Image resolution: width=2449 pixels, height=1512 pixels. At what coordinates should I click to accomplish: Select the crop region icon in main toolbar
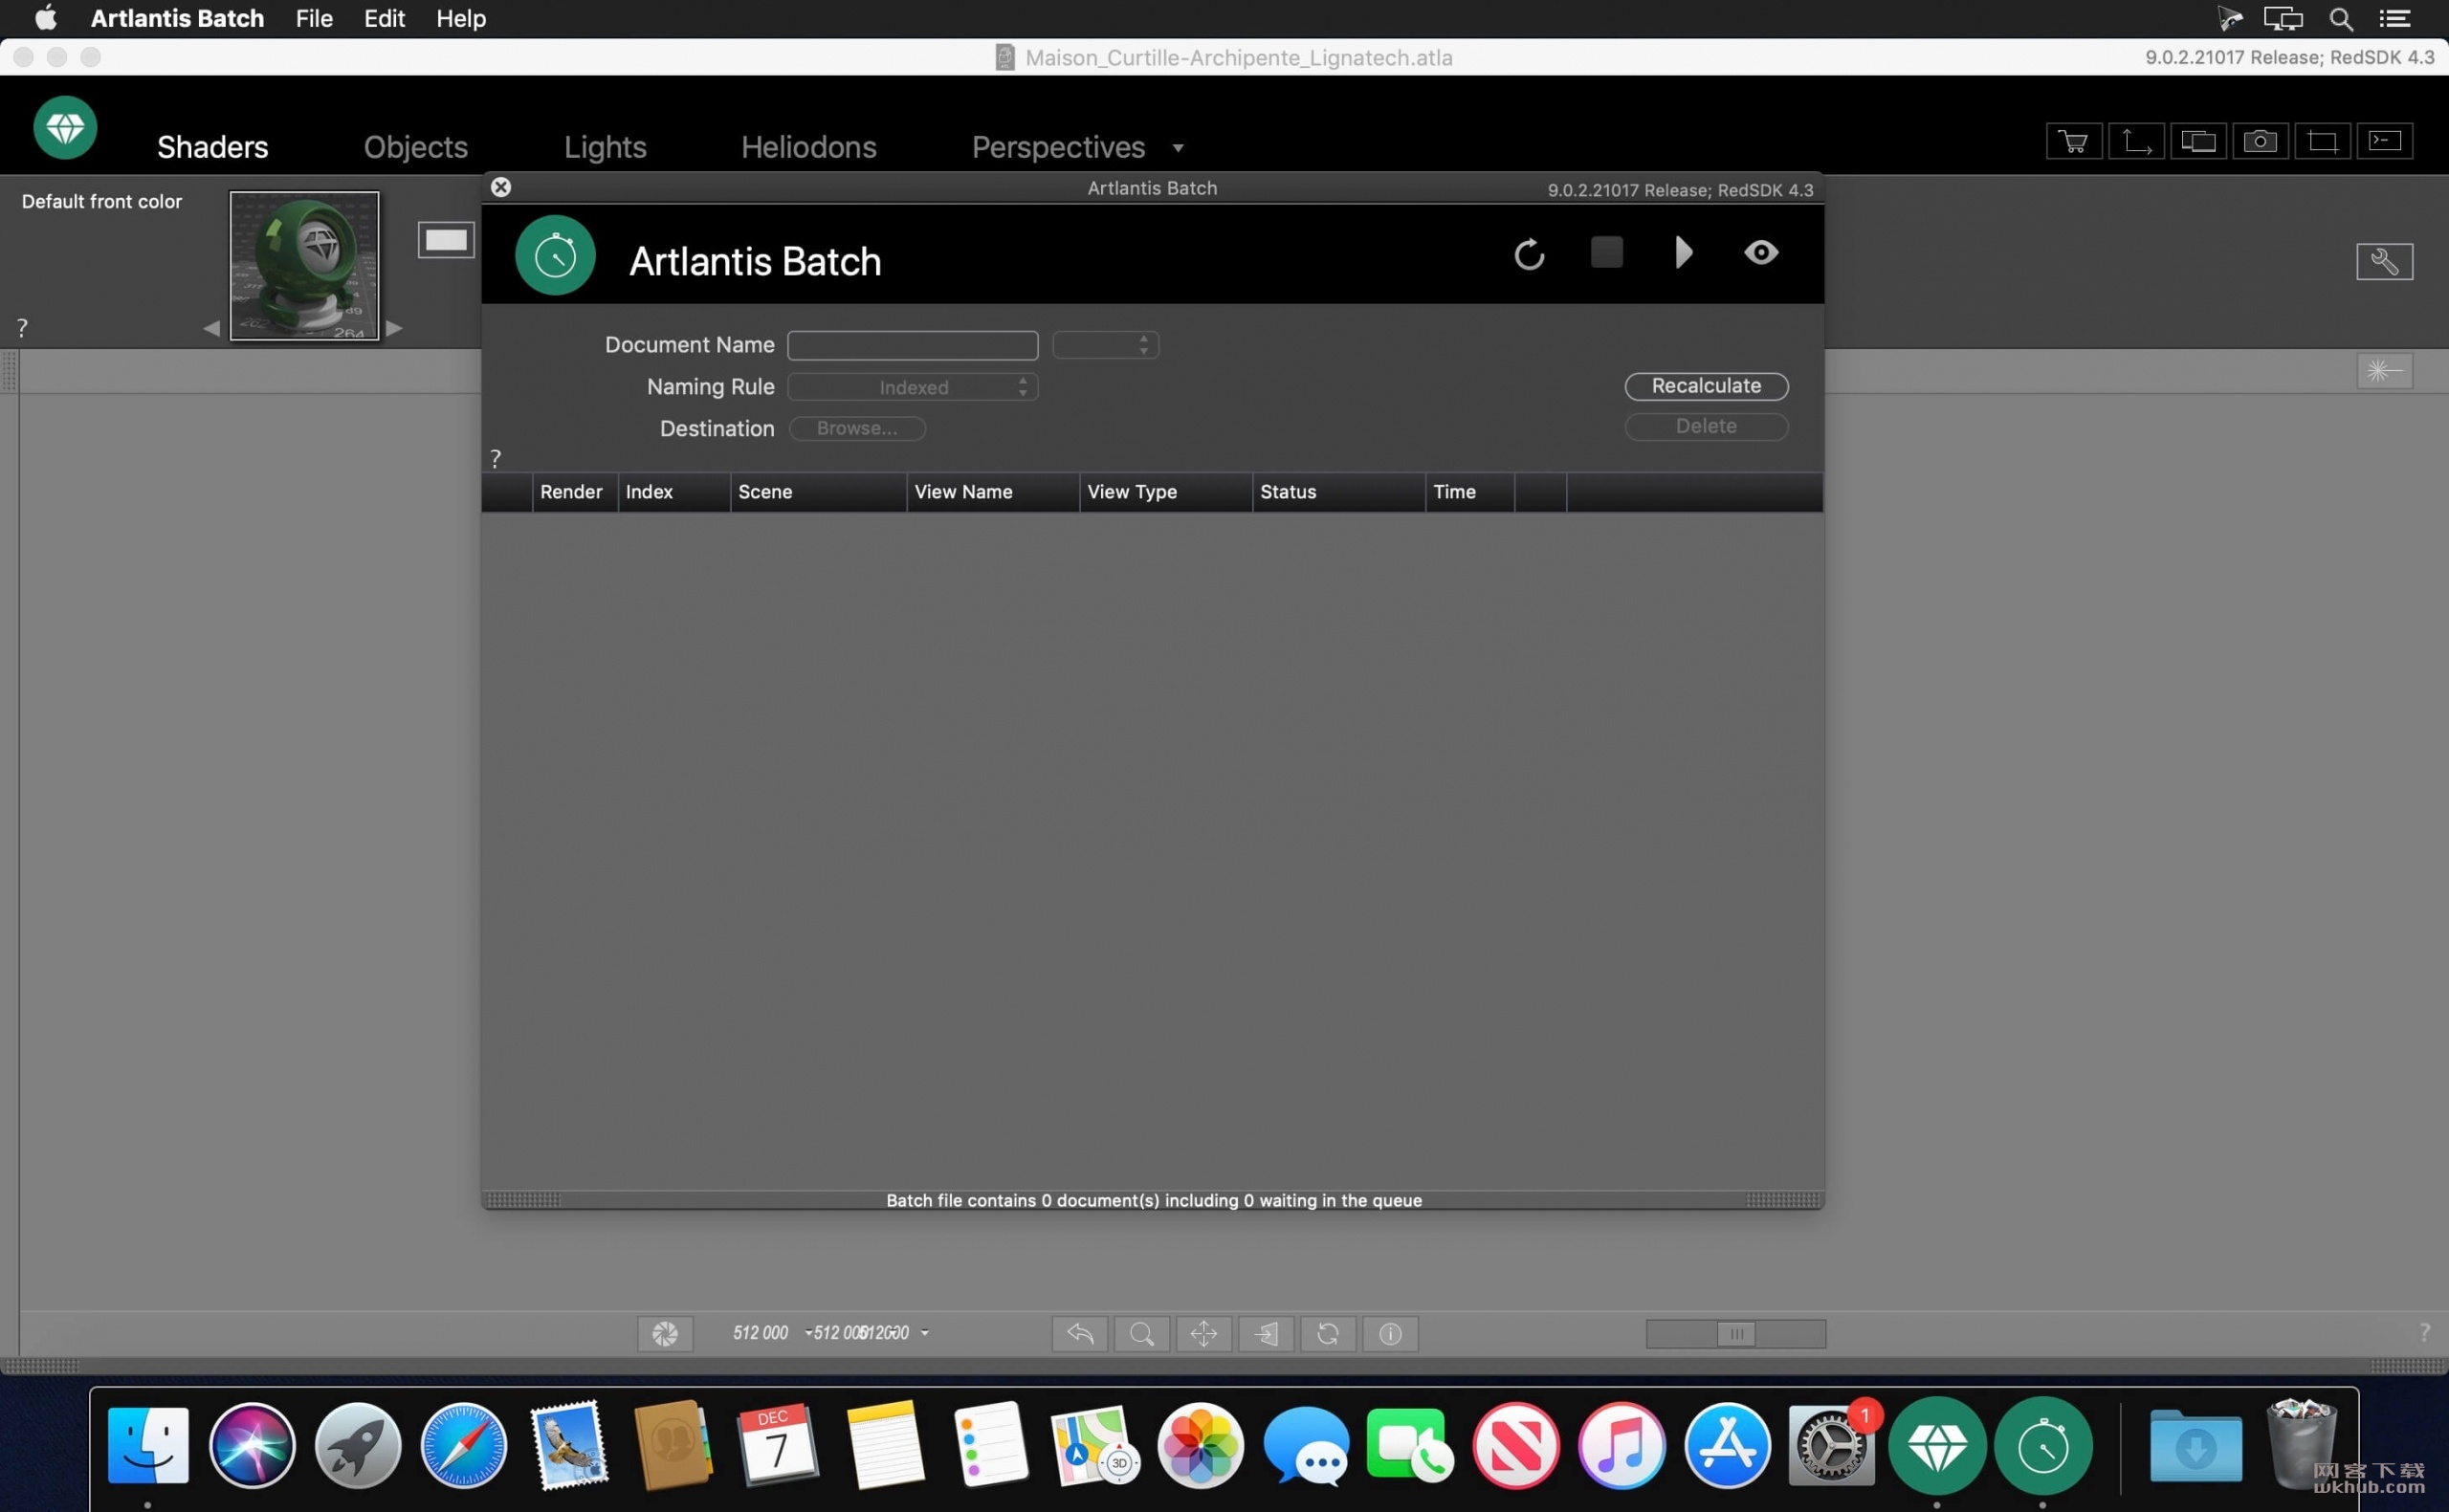(2322, 141)
